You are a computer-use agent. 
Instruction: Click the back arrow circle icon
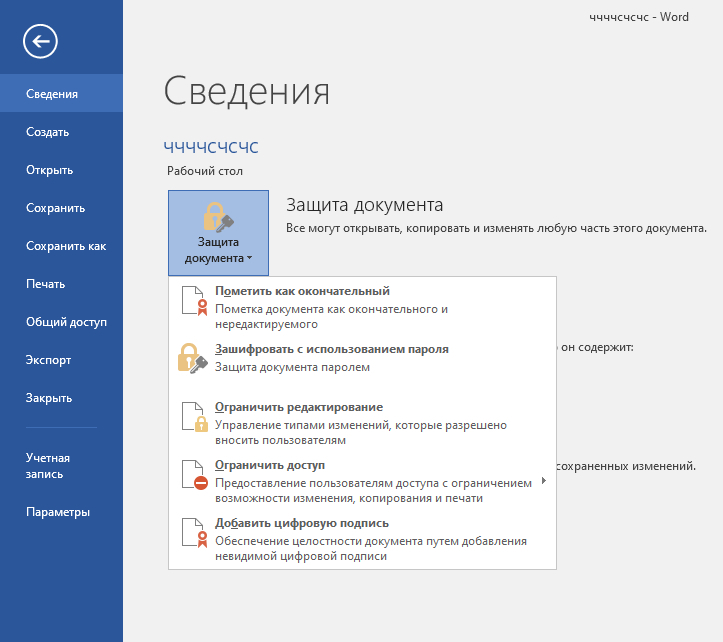coord(40,41)
